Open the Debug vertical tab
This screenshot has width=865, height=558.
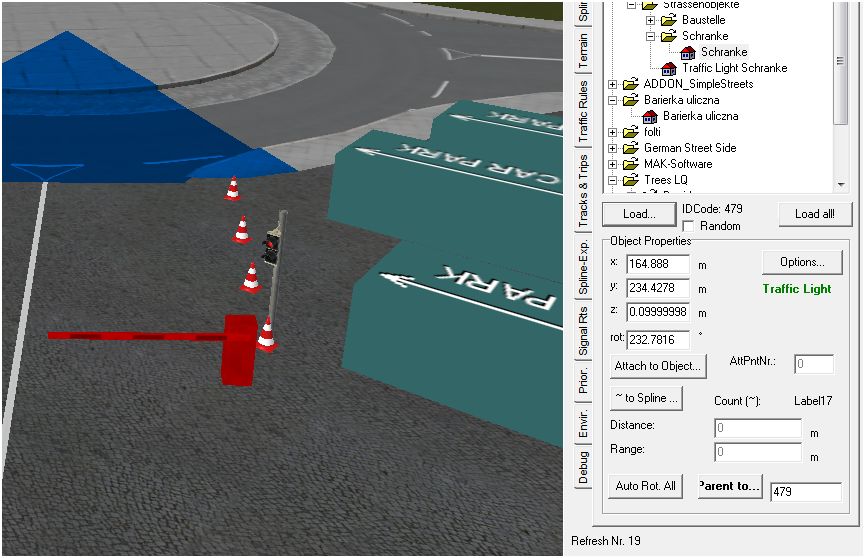tap(583, 467)
